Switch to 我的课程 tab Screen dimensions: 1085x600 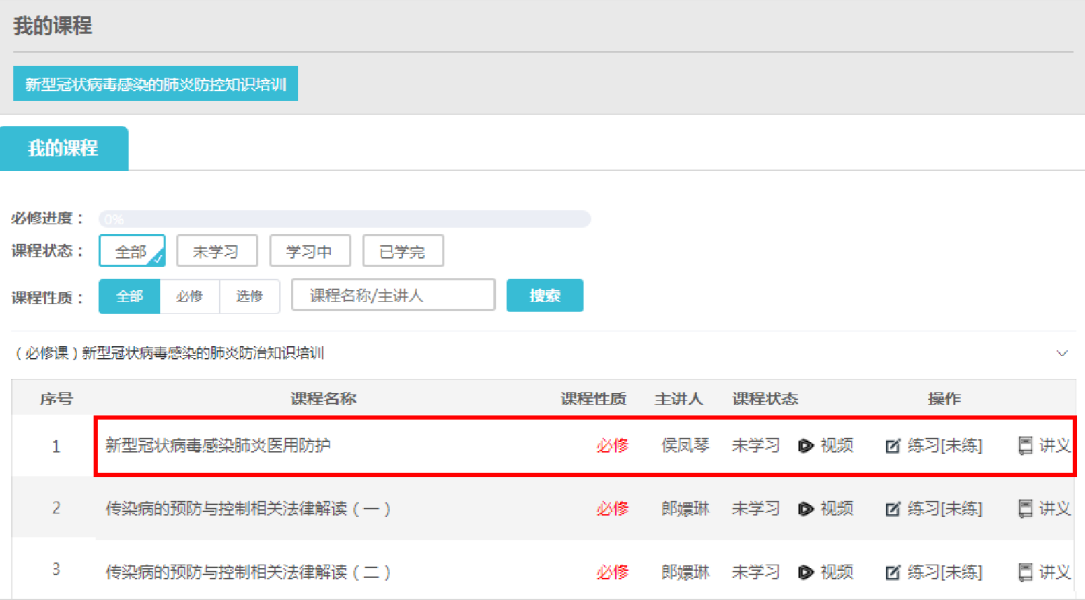click(63, 148)
